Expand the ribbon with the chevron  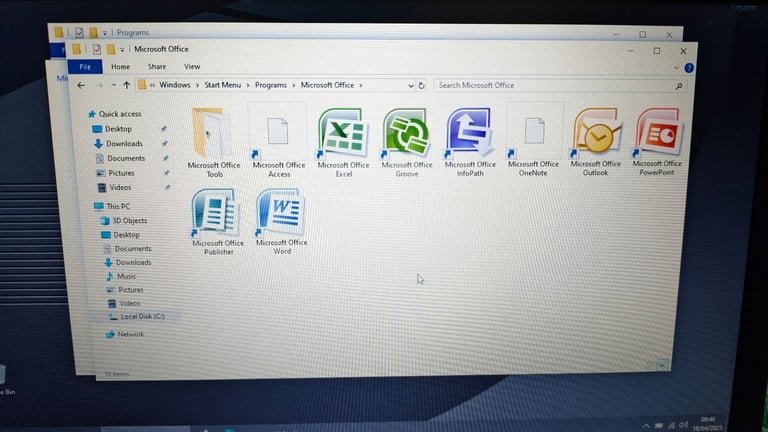[676, 68]
